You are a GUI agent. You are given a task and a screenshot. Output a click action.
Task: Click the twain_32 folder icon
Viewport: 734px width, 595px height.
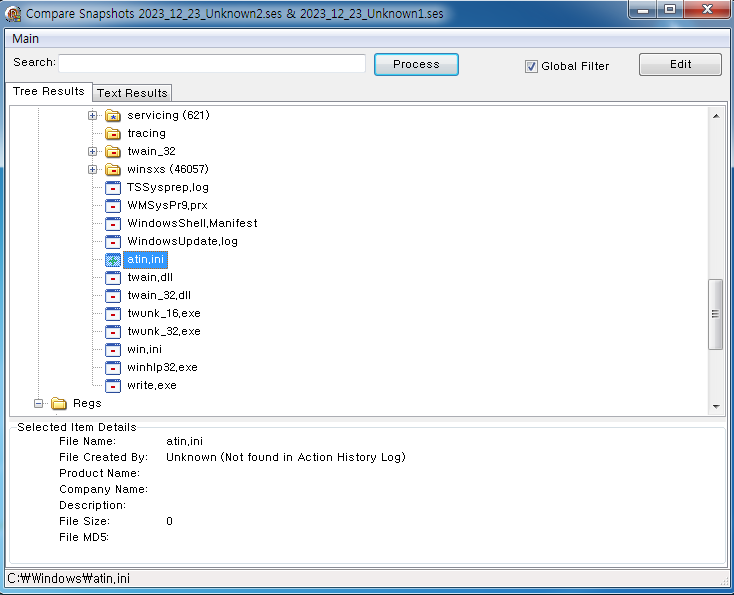(113, 151)
